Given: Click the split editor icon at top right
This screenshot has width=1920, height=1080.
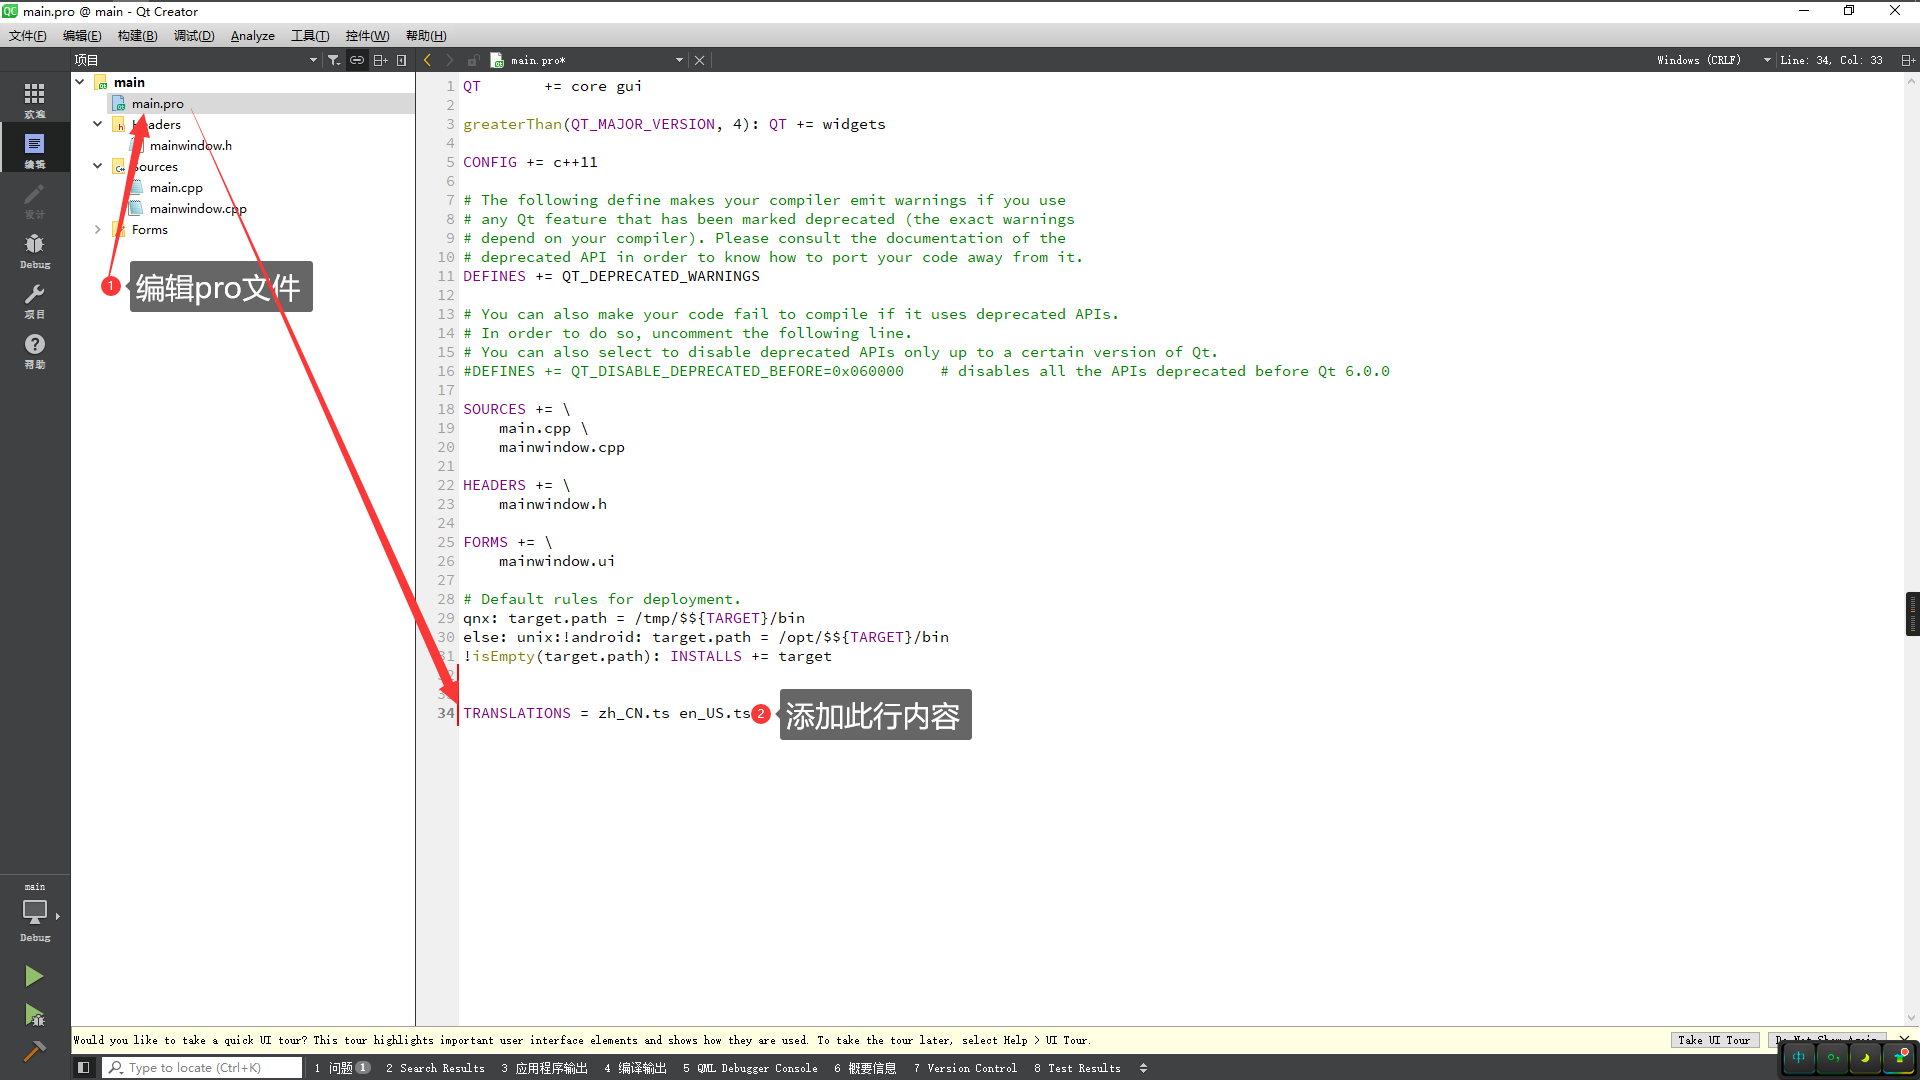Looking at the screenshot, I should point(1908,60).
